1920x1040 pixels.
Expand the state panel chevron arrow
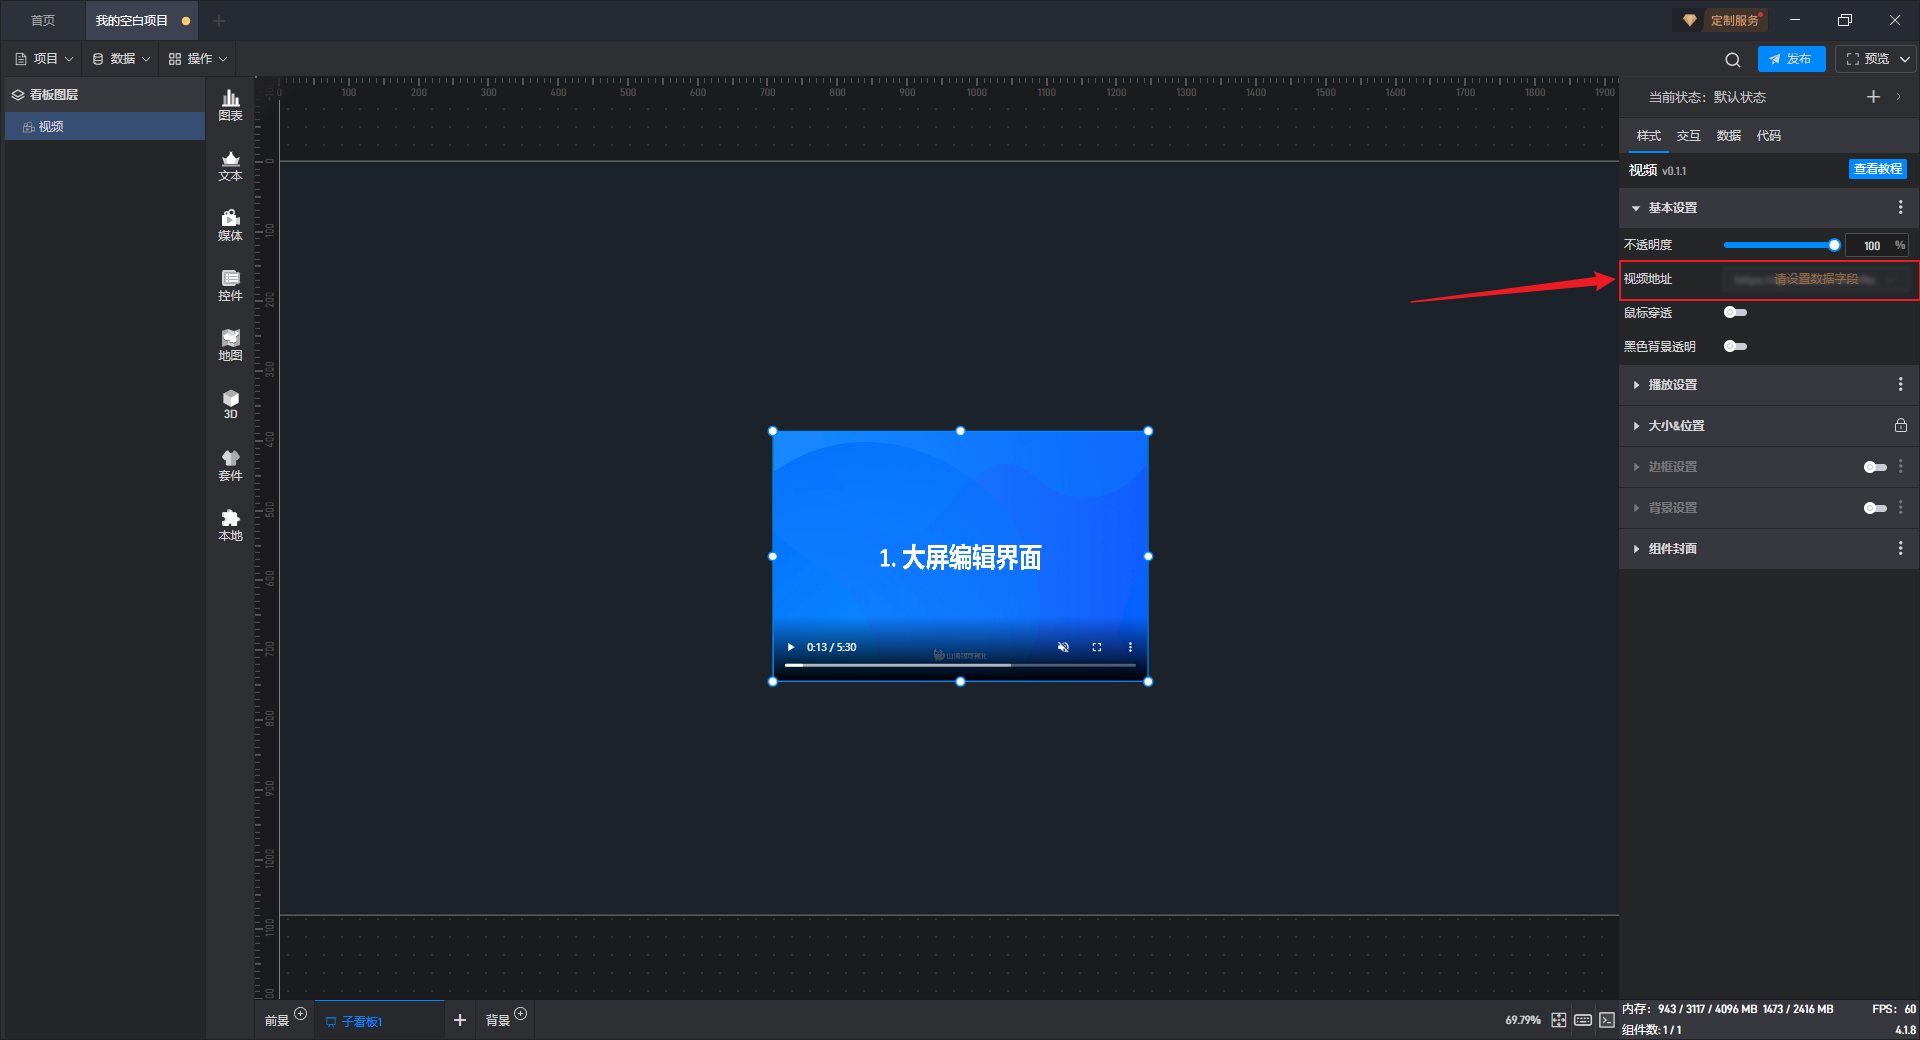(x=1899, y=97)
